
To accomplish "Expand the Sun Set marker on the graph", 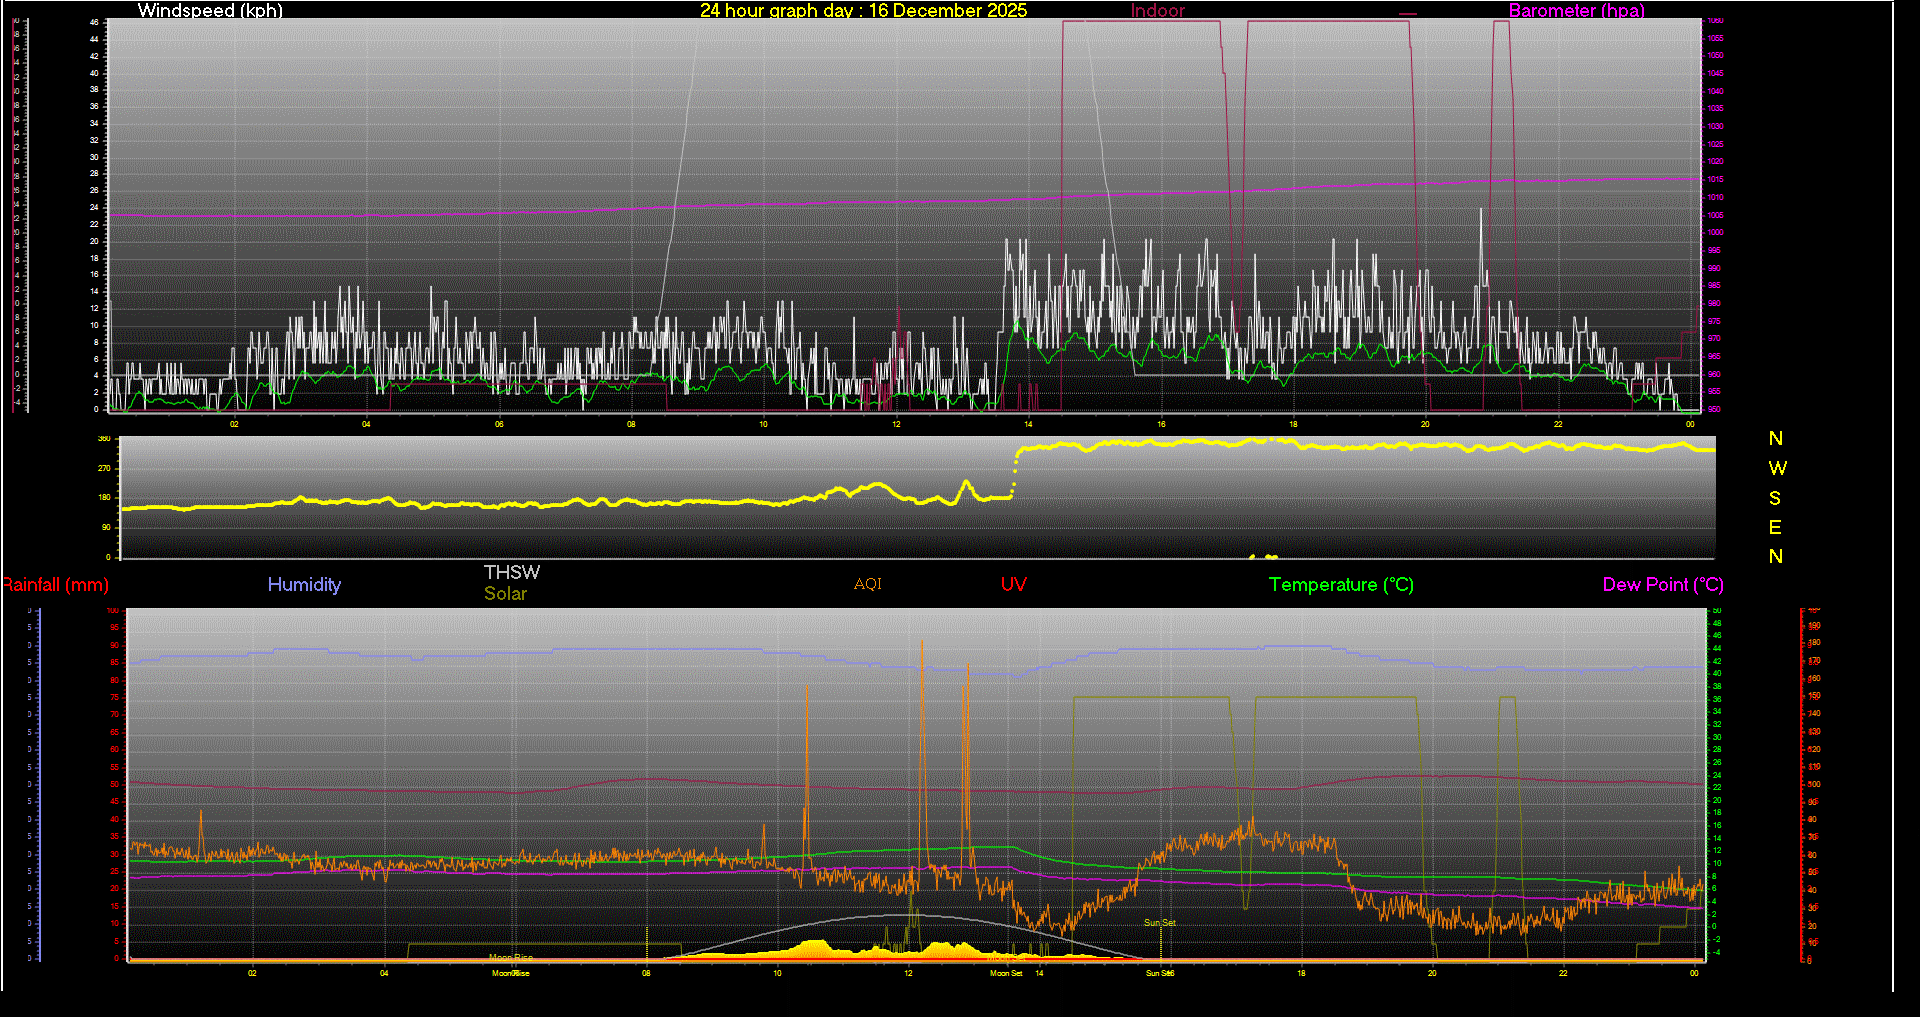I will (1160, 921).
